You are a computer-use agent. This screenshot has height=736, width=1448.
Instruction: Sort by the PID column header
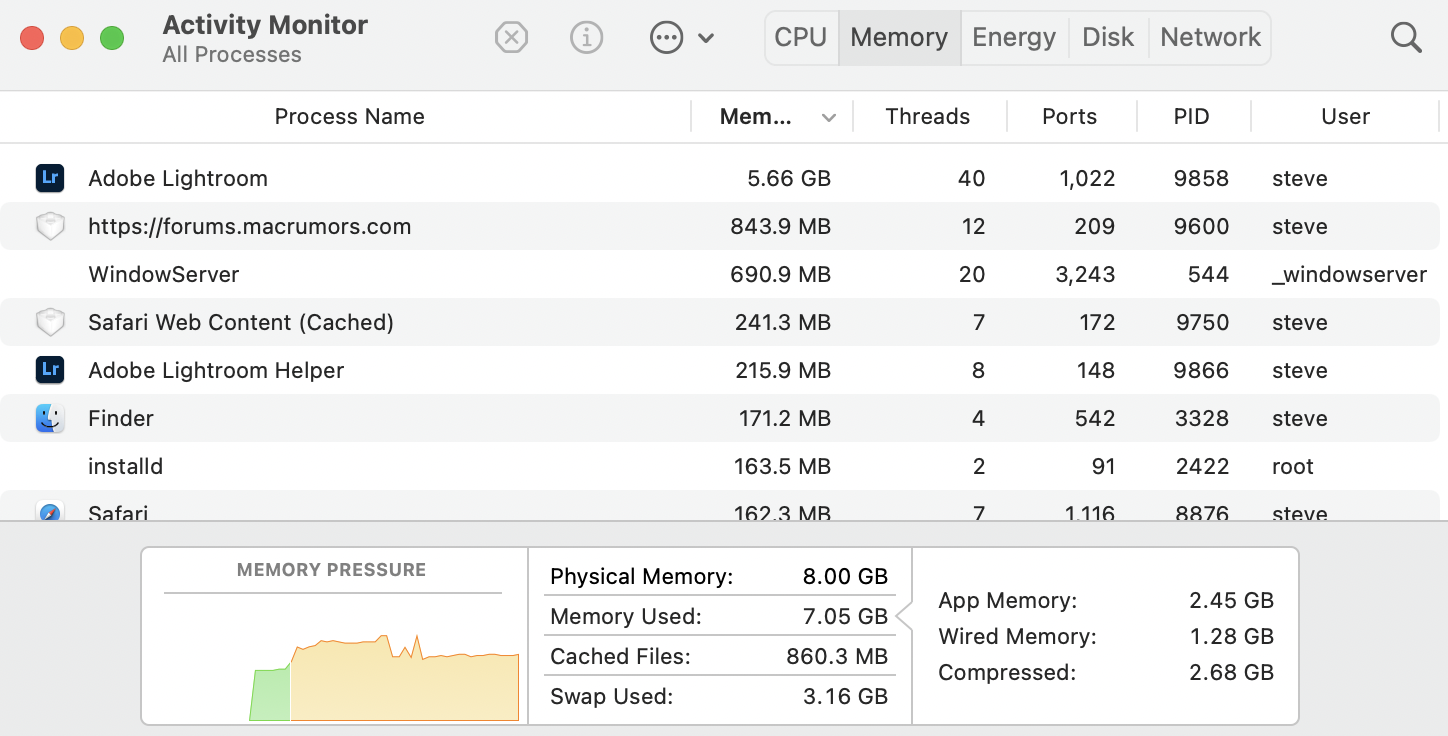1191,117
